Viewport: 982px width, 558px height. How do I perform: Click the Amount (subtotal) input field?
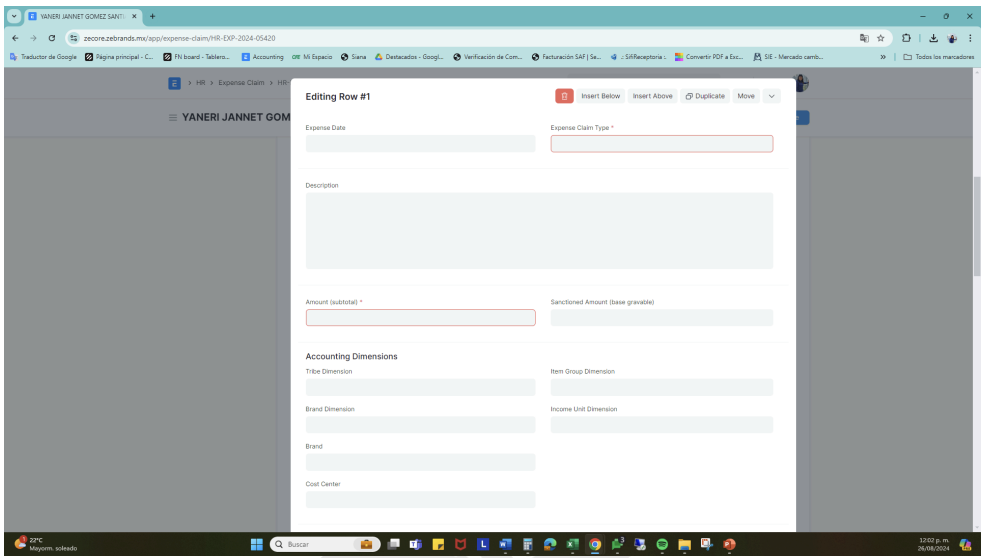[420, 318]
